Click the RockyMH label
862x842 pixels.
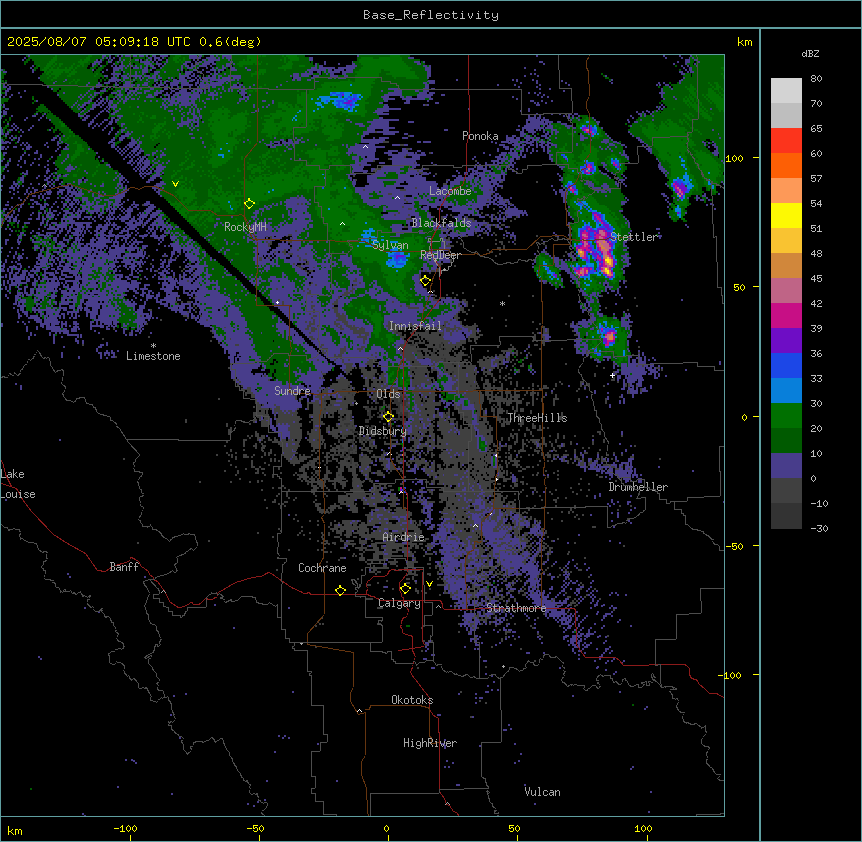coord(245,227)
